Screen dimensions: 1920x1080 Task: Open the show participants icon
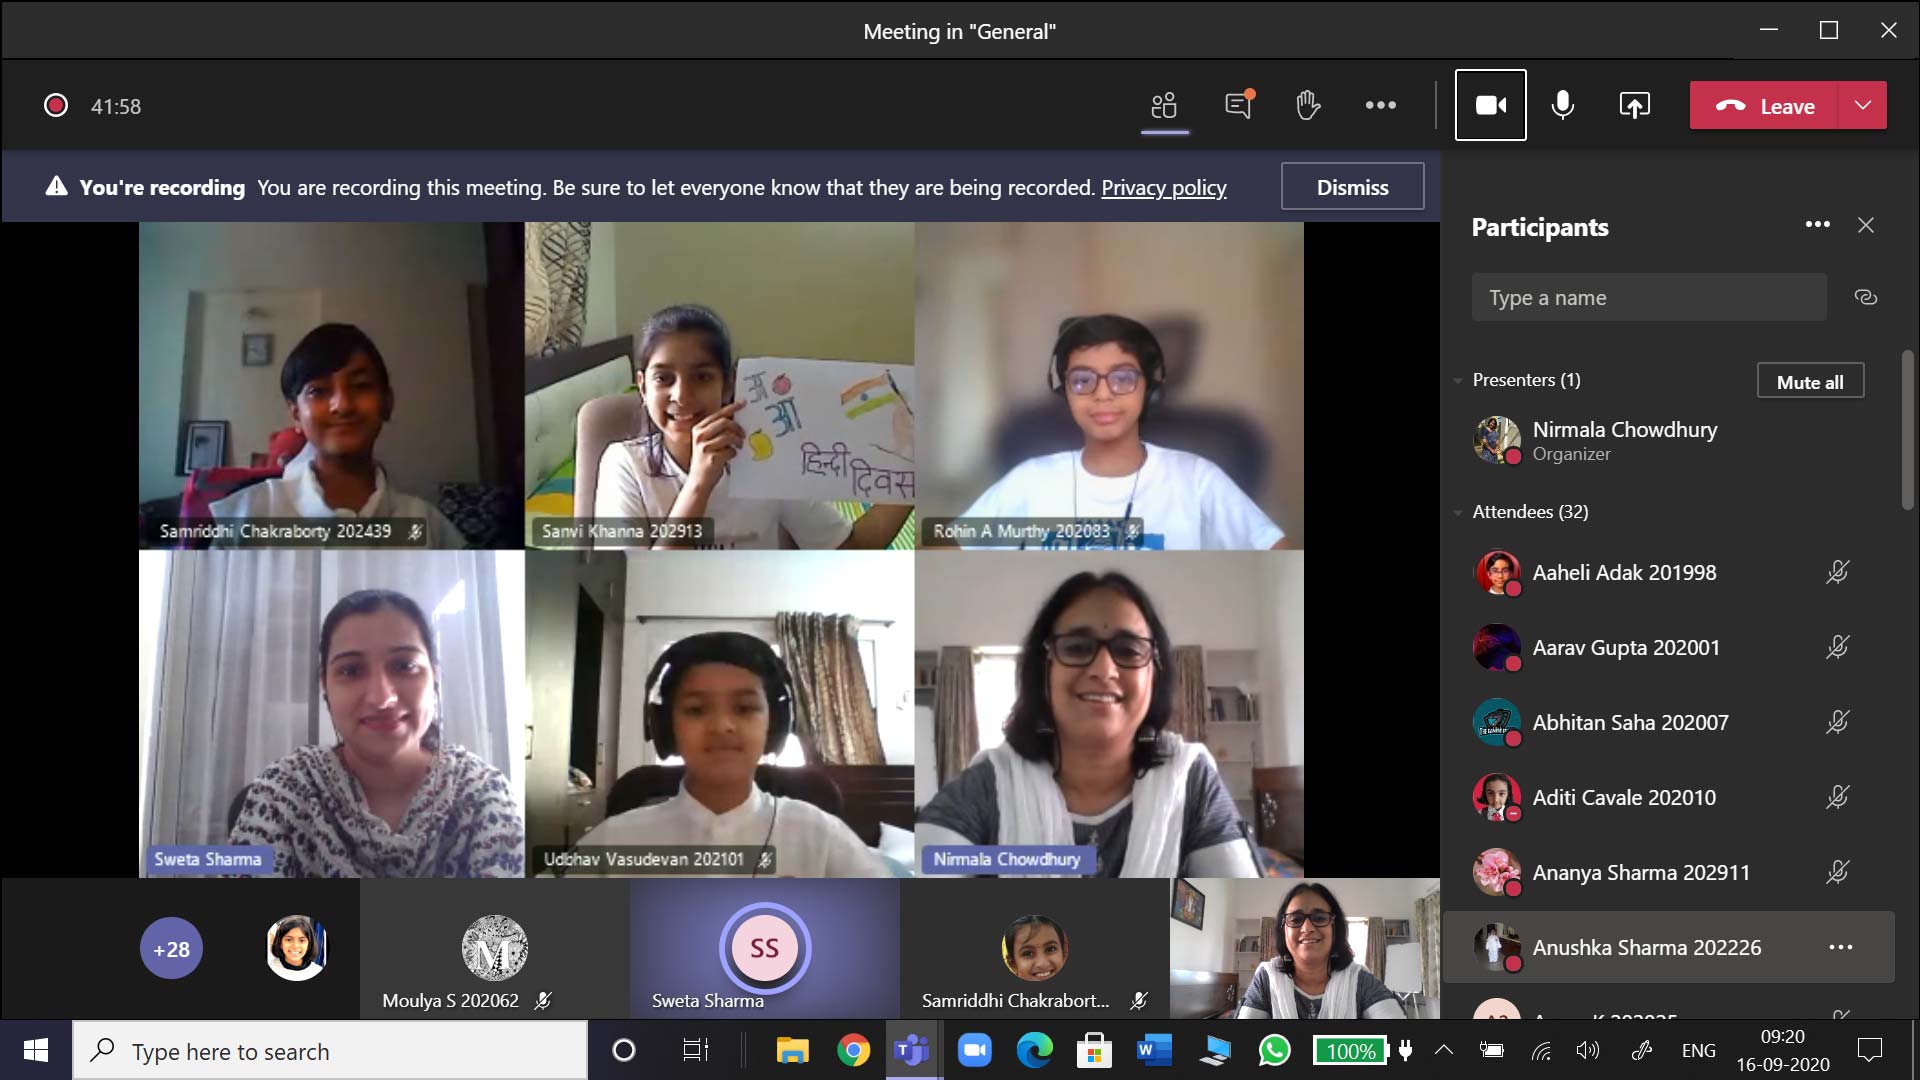1164,105
